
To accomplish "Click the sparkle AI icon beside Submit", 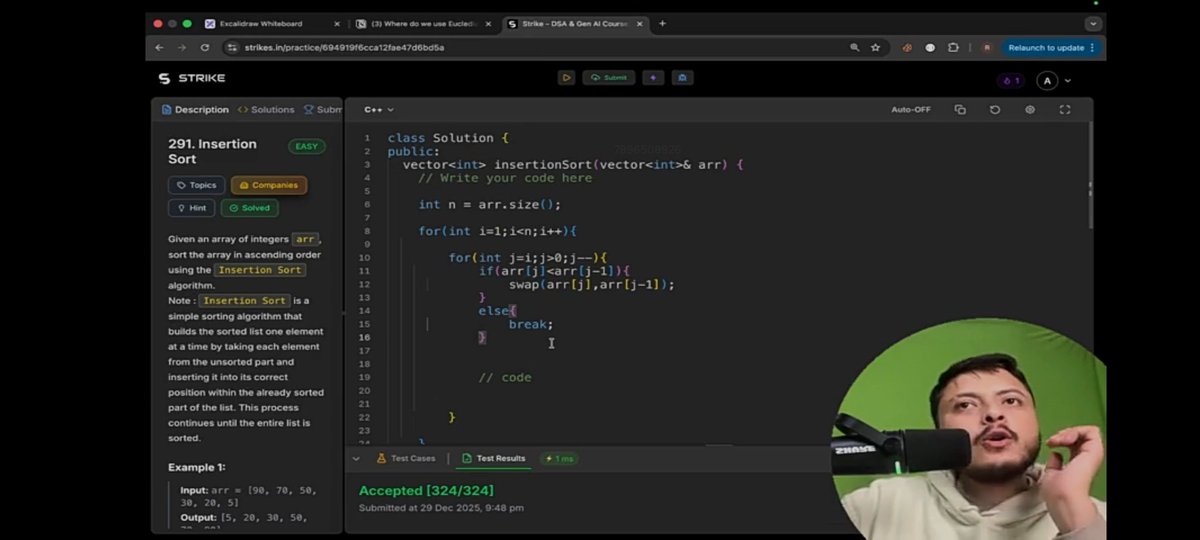I will pyautogui.click(x=653, y=78).
